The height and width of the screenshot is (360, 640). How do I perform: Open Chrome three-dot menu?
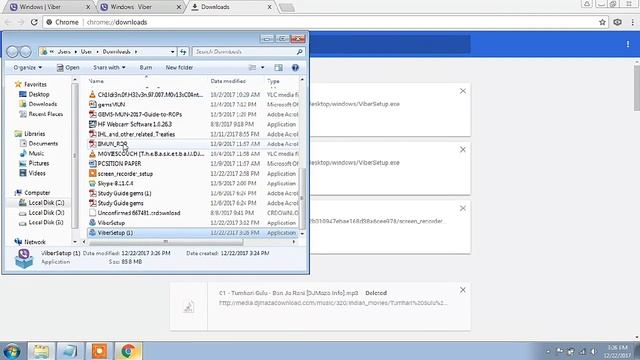(x=632, y=22)
